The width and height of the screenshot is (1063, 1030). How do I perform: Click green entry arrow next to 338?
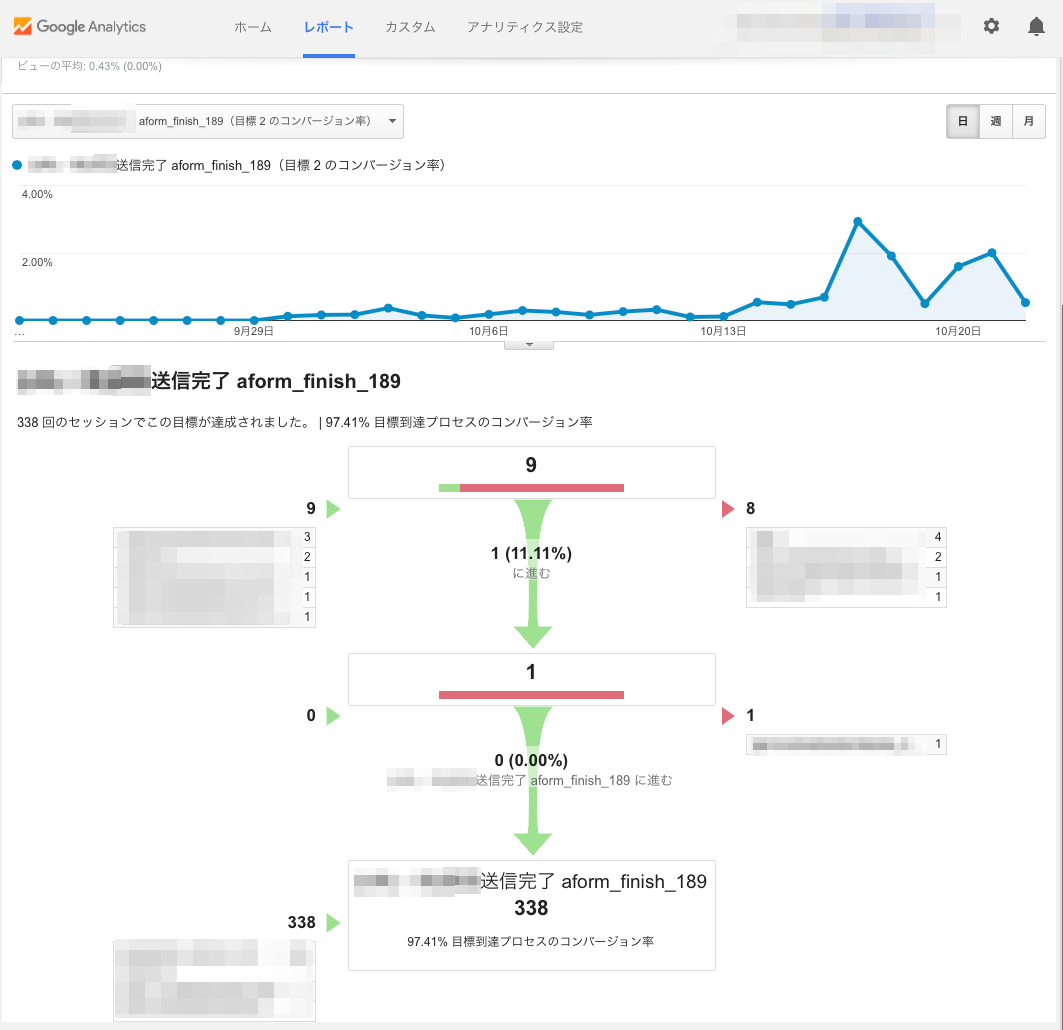[334, 922]
